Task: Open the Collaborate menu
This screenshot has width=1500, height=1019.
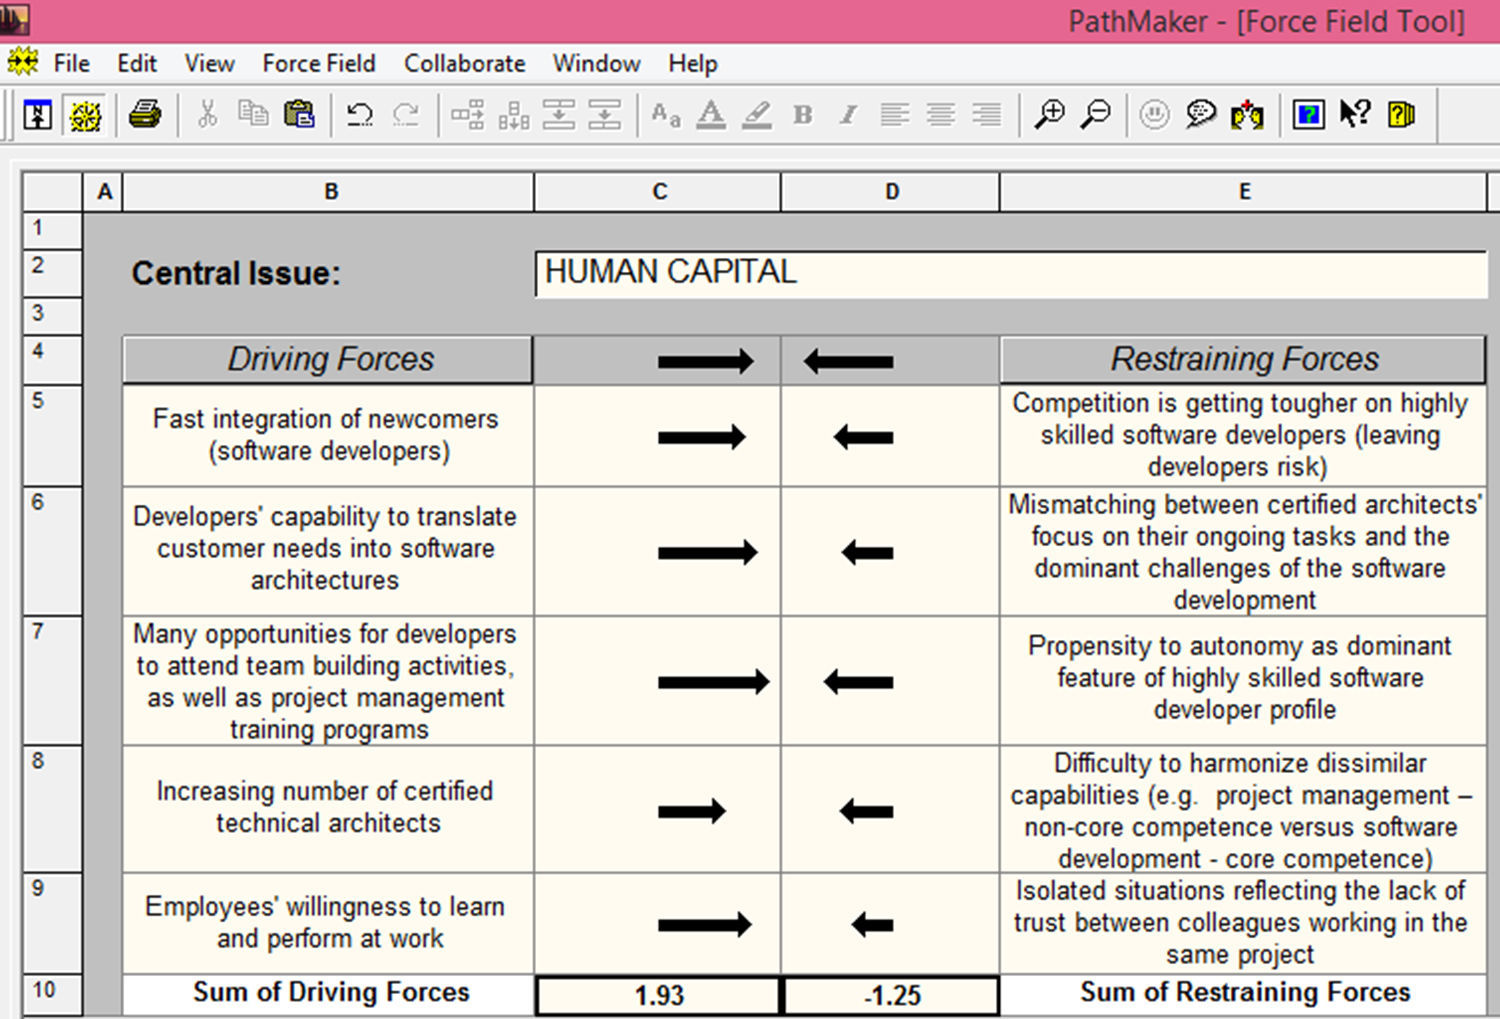Action: pyautogui.click(x=464, y=64)
